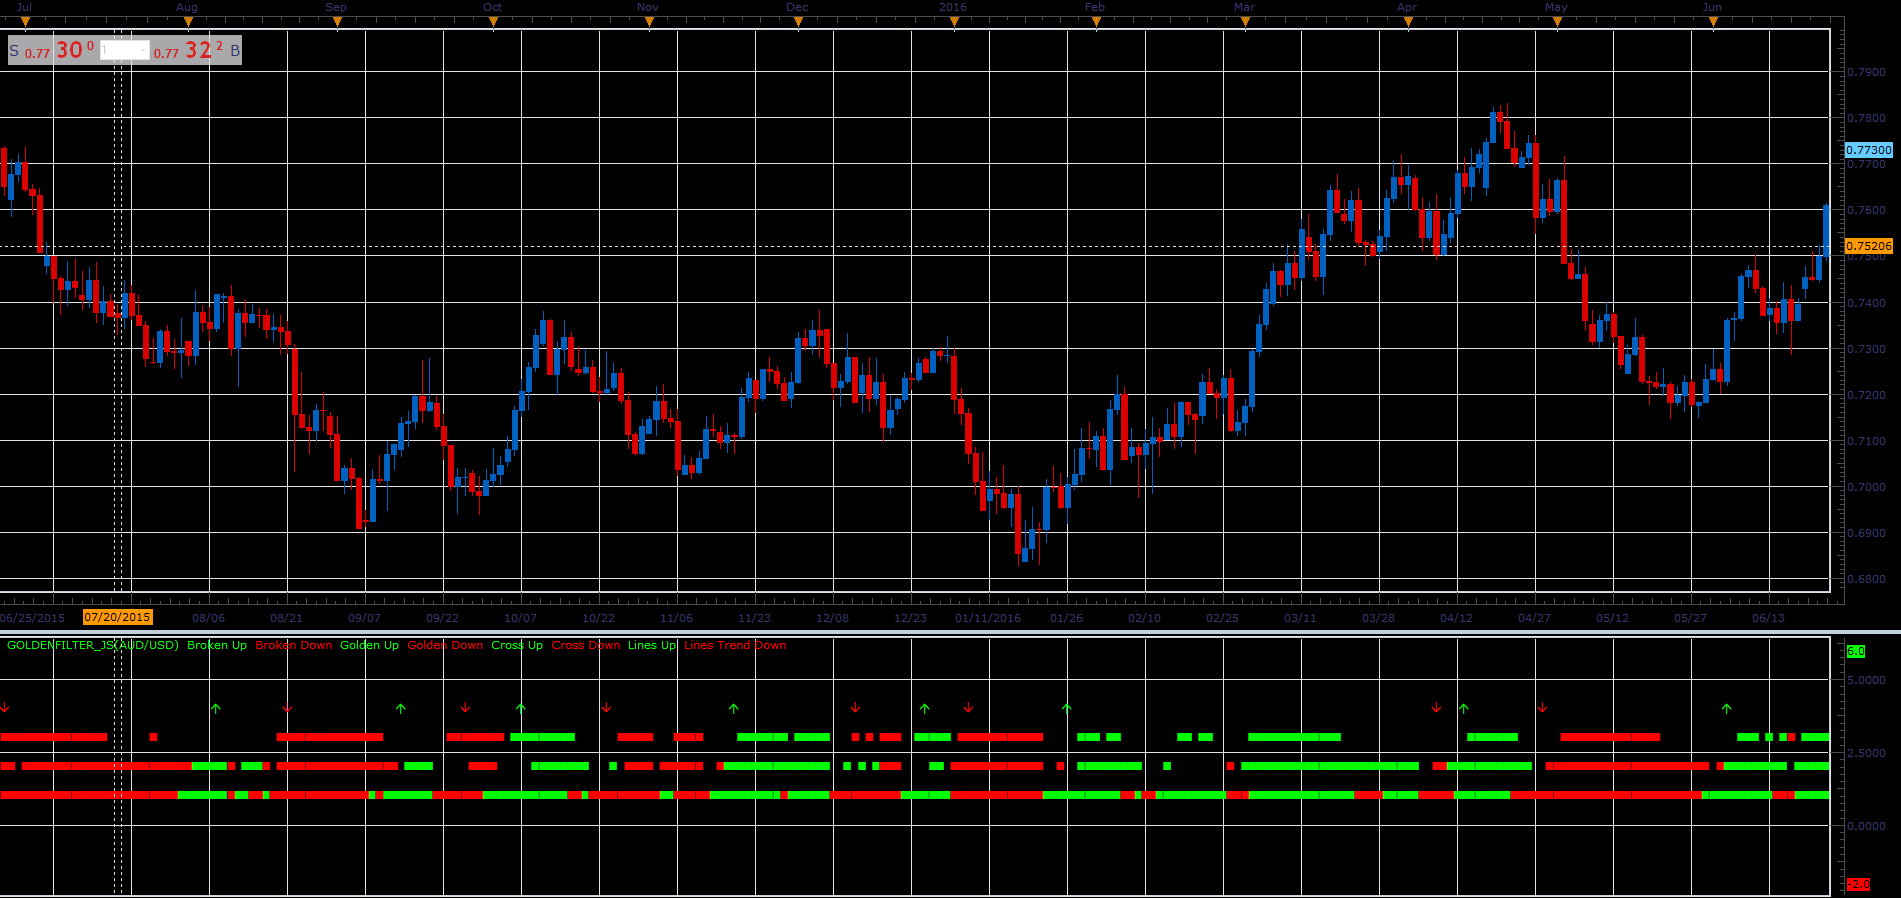1901x898 pixels.
Task: Click the Golden Down legend label
Action: click(445, 645)
